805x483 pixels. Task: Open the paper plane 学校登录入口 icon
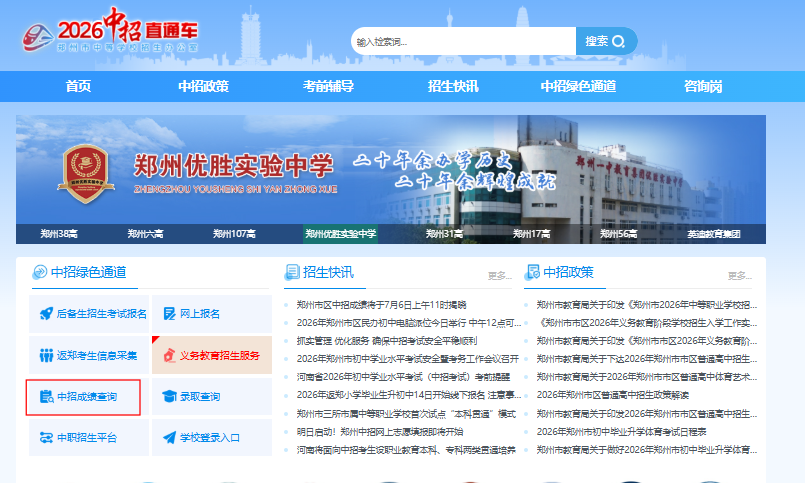(x=169, y=437)
